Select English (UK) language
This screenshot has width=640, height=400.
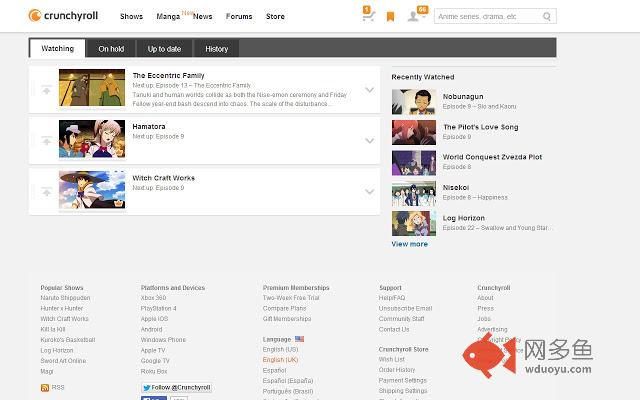pos(280,360)
